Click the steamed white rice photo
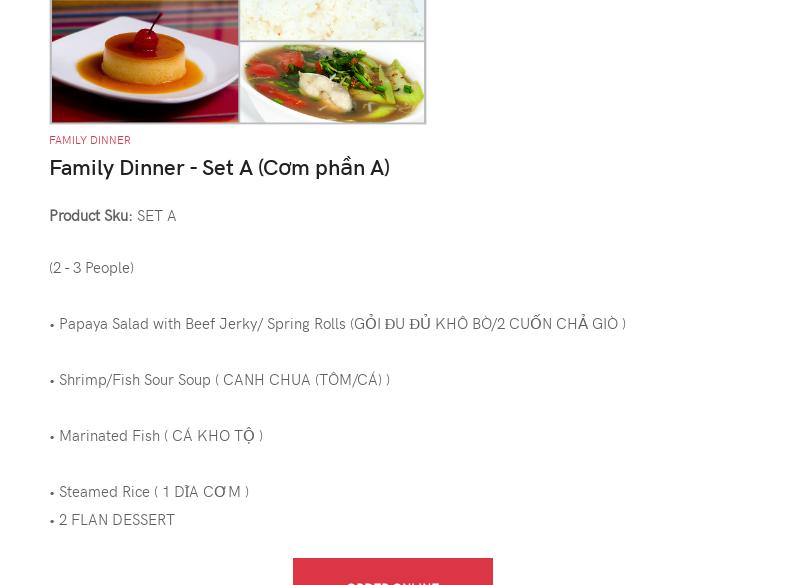Screen dimensions: 785x585 click(332, 20)
